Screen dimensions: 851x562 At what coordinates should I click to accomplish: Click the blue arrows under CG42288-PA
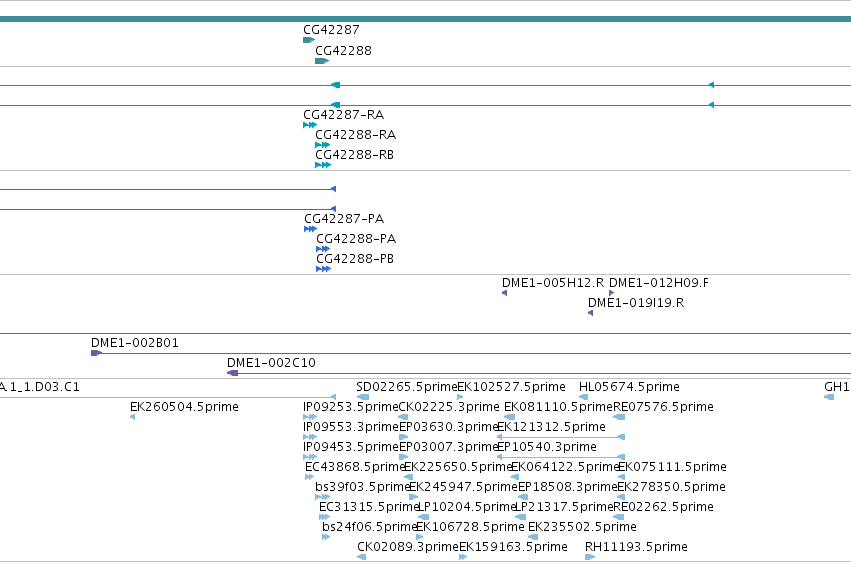323,249
